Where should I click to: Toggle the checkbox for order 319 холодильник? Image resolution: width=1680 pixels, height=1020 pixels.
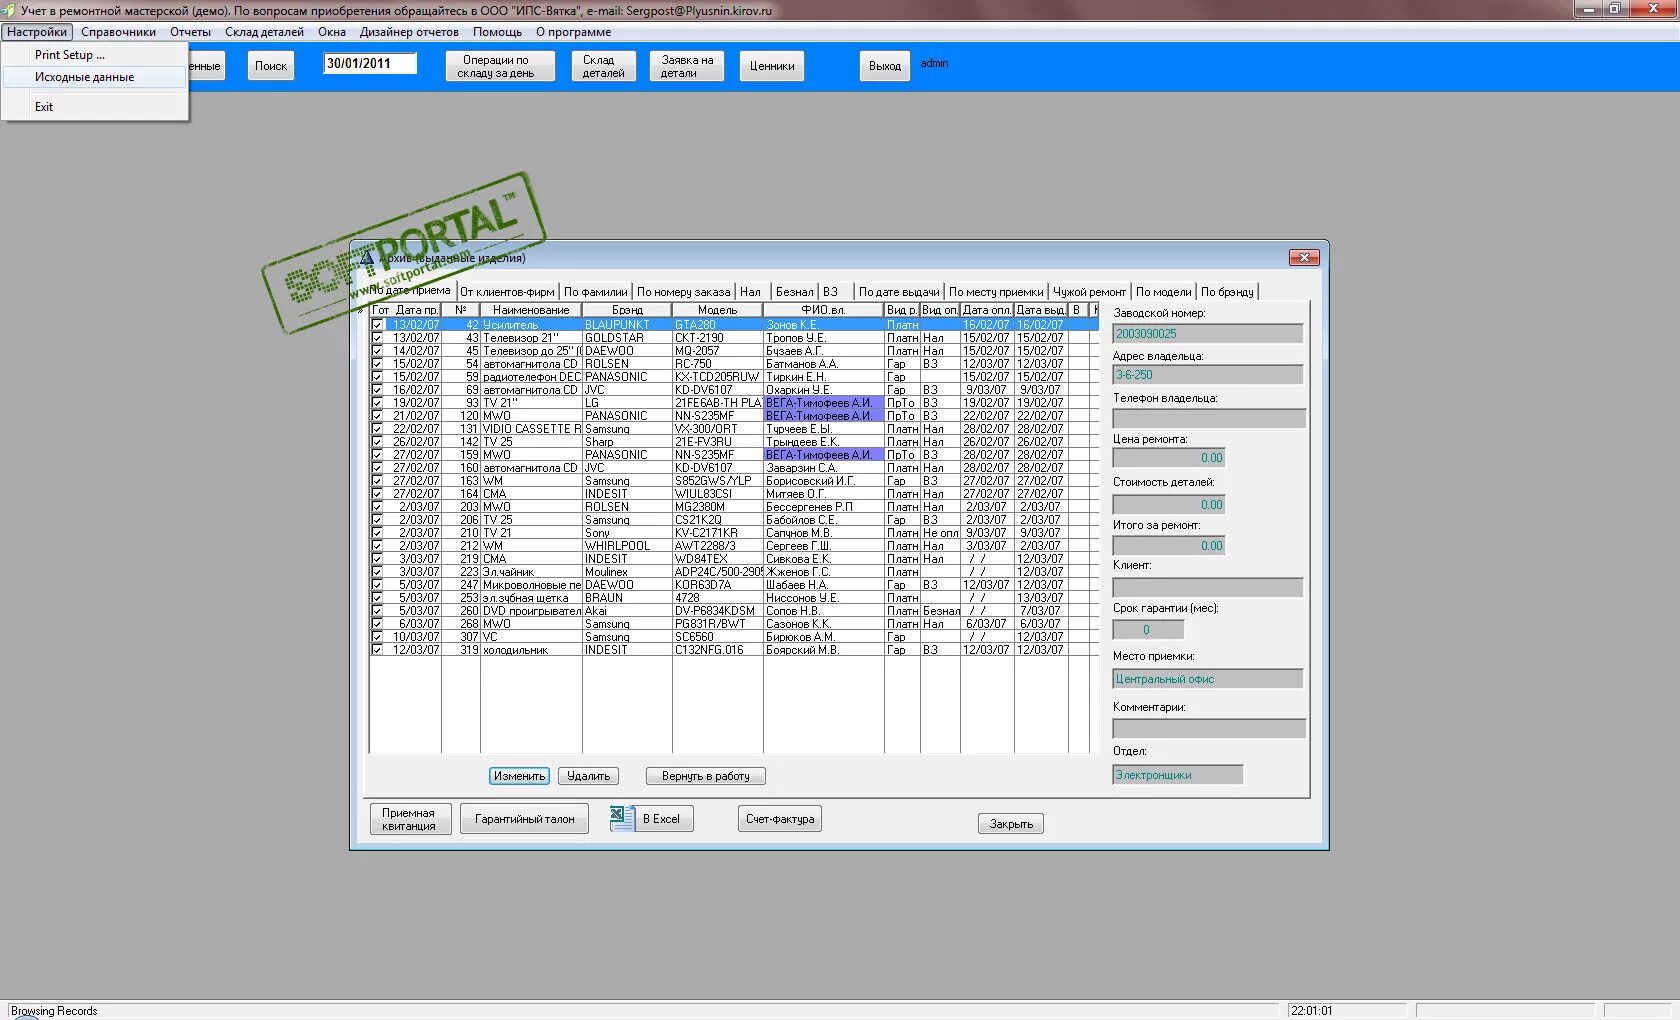377,650
